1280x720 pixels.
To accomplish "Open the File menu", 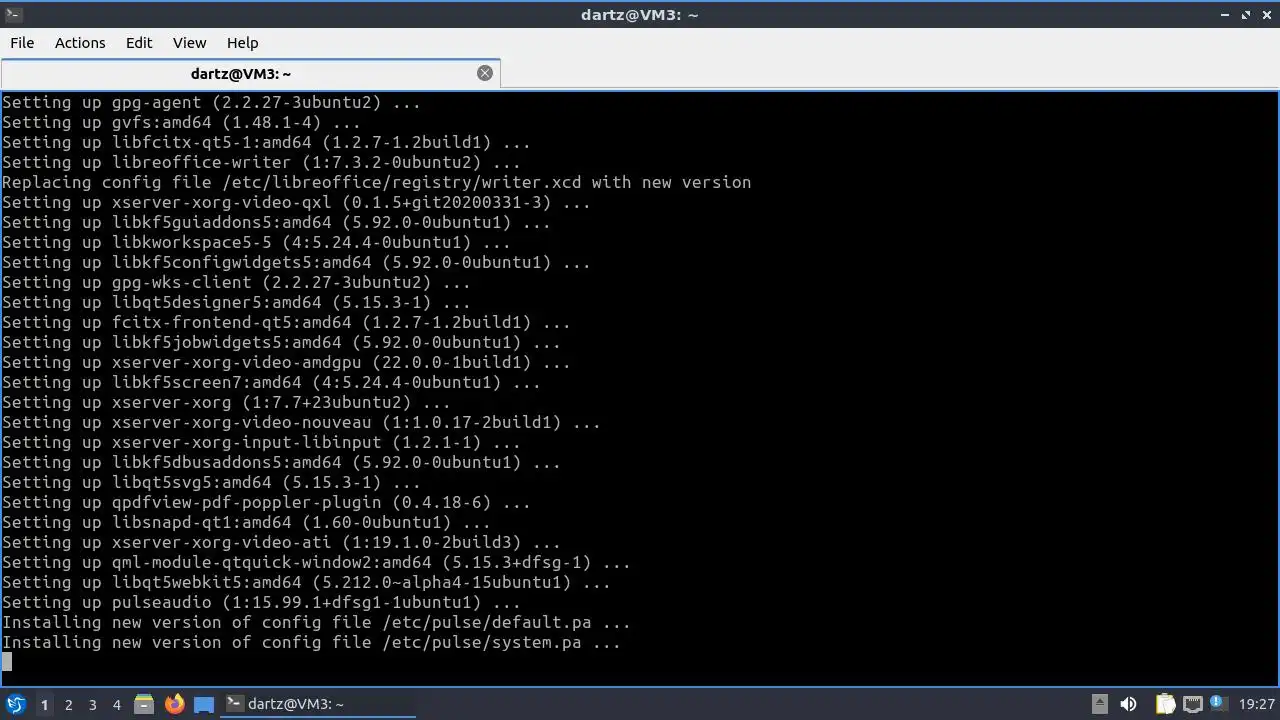I will [x=22, y=42].
